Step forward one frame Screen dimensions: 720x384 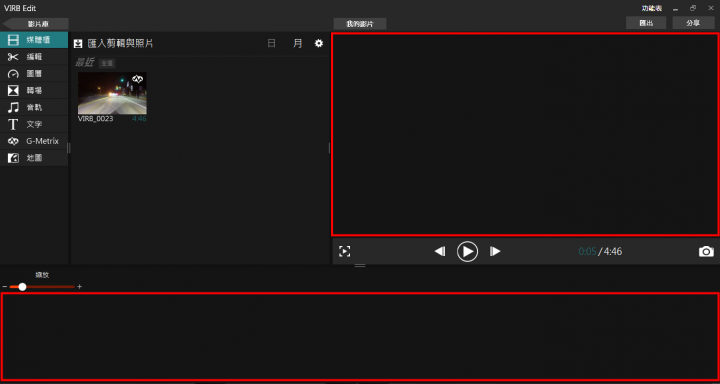495,251
